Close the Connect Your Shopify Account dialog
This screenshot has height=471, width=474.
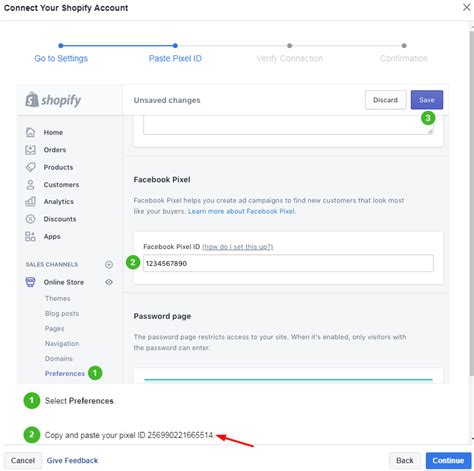point(466,7)
